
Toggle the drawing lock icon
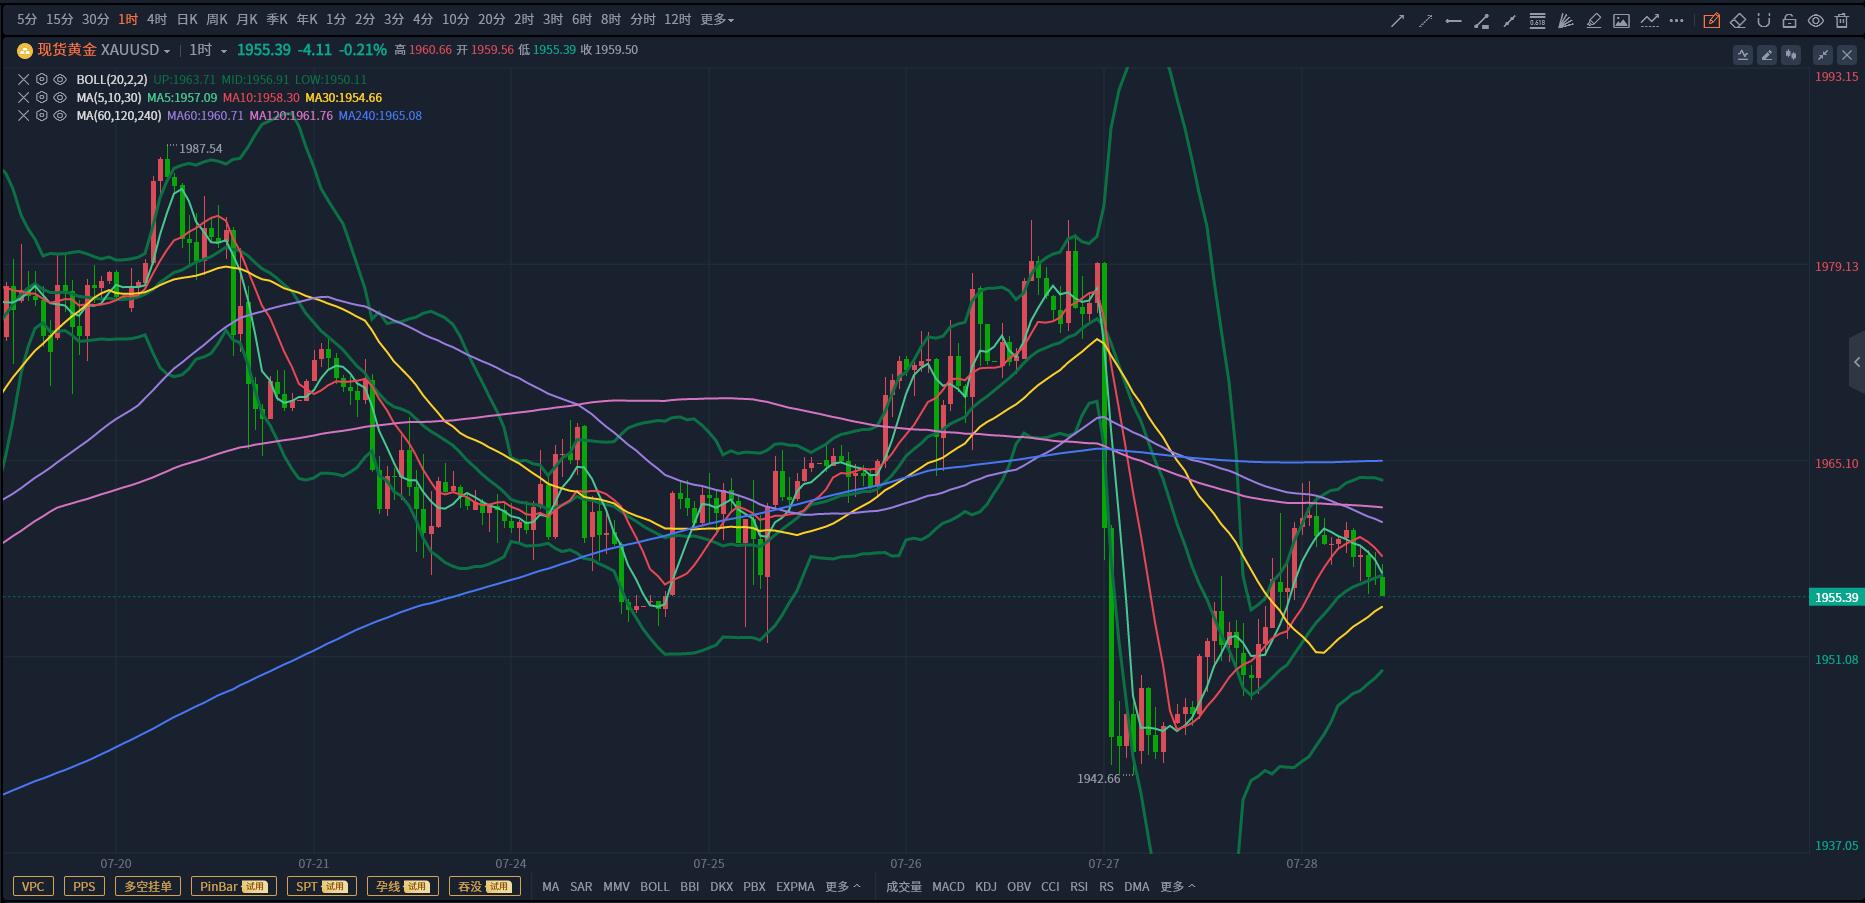1790,20
